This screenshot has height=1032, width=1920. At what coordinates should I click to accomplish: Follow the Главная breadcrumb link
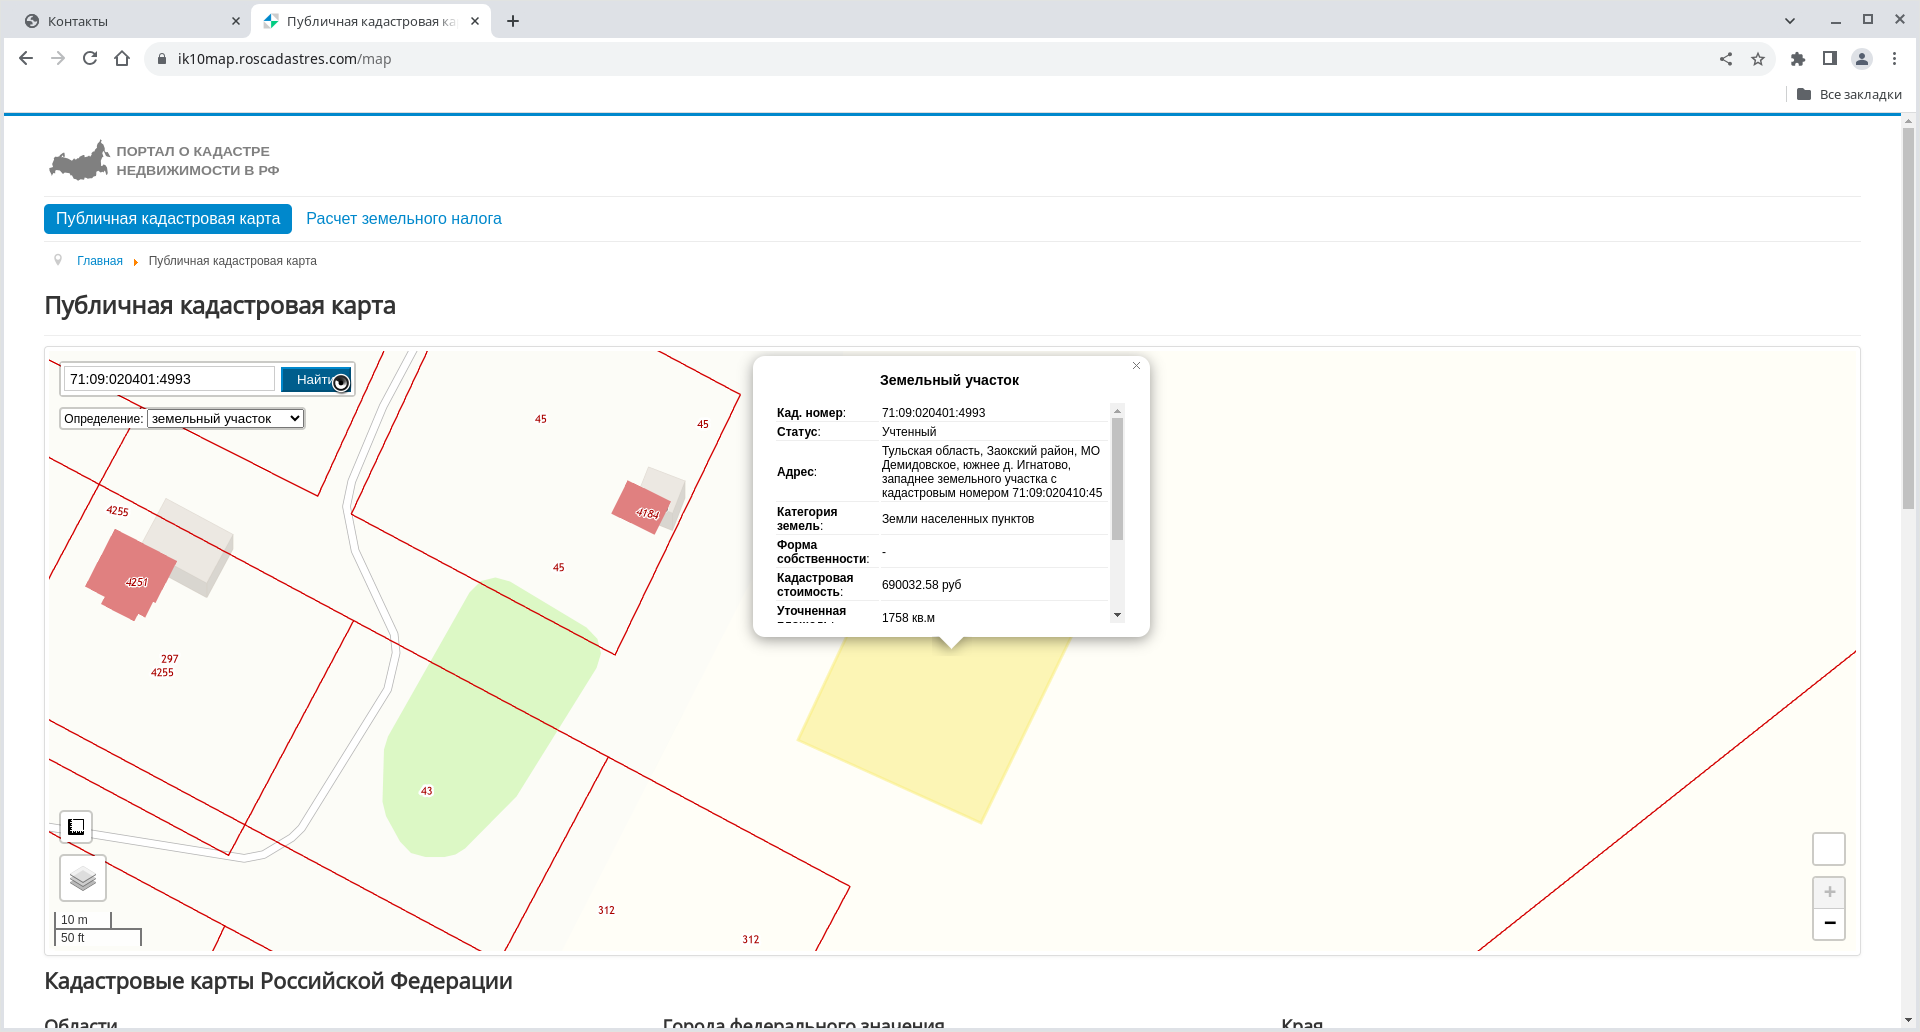(100, 261)
